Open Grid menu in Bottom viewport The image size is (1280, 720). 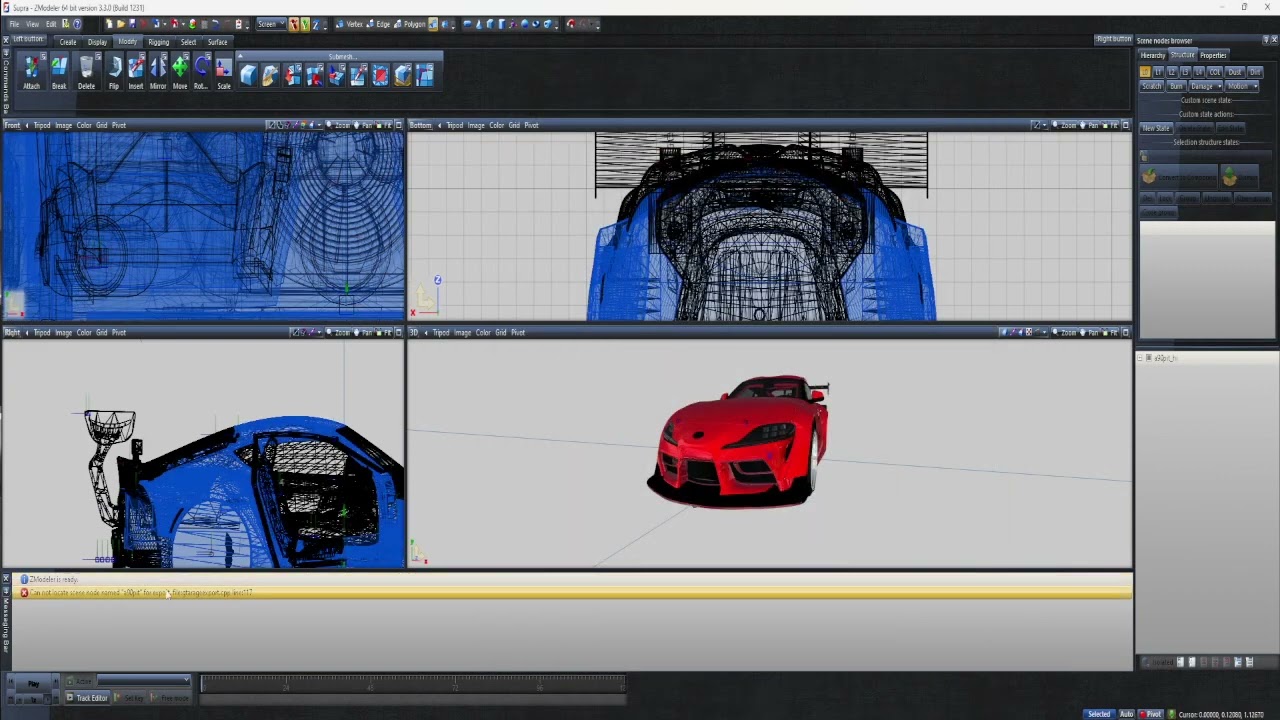coord(514,125)
